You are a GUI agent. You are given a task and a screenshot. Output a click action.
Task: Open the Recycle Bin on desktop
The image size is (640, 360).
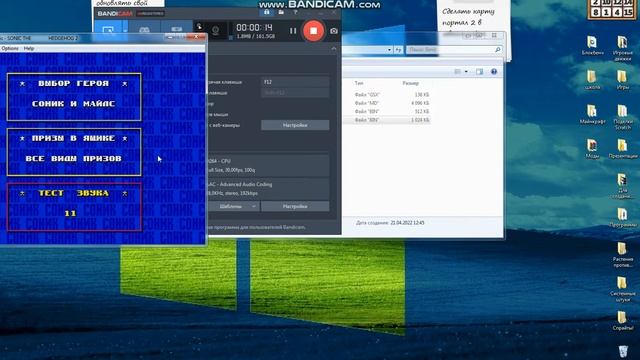(623, 351)
